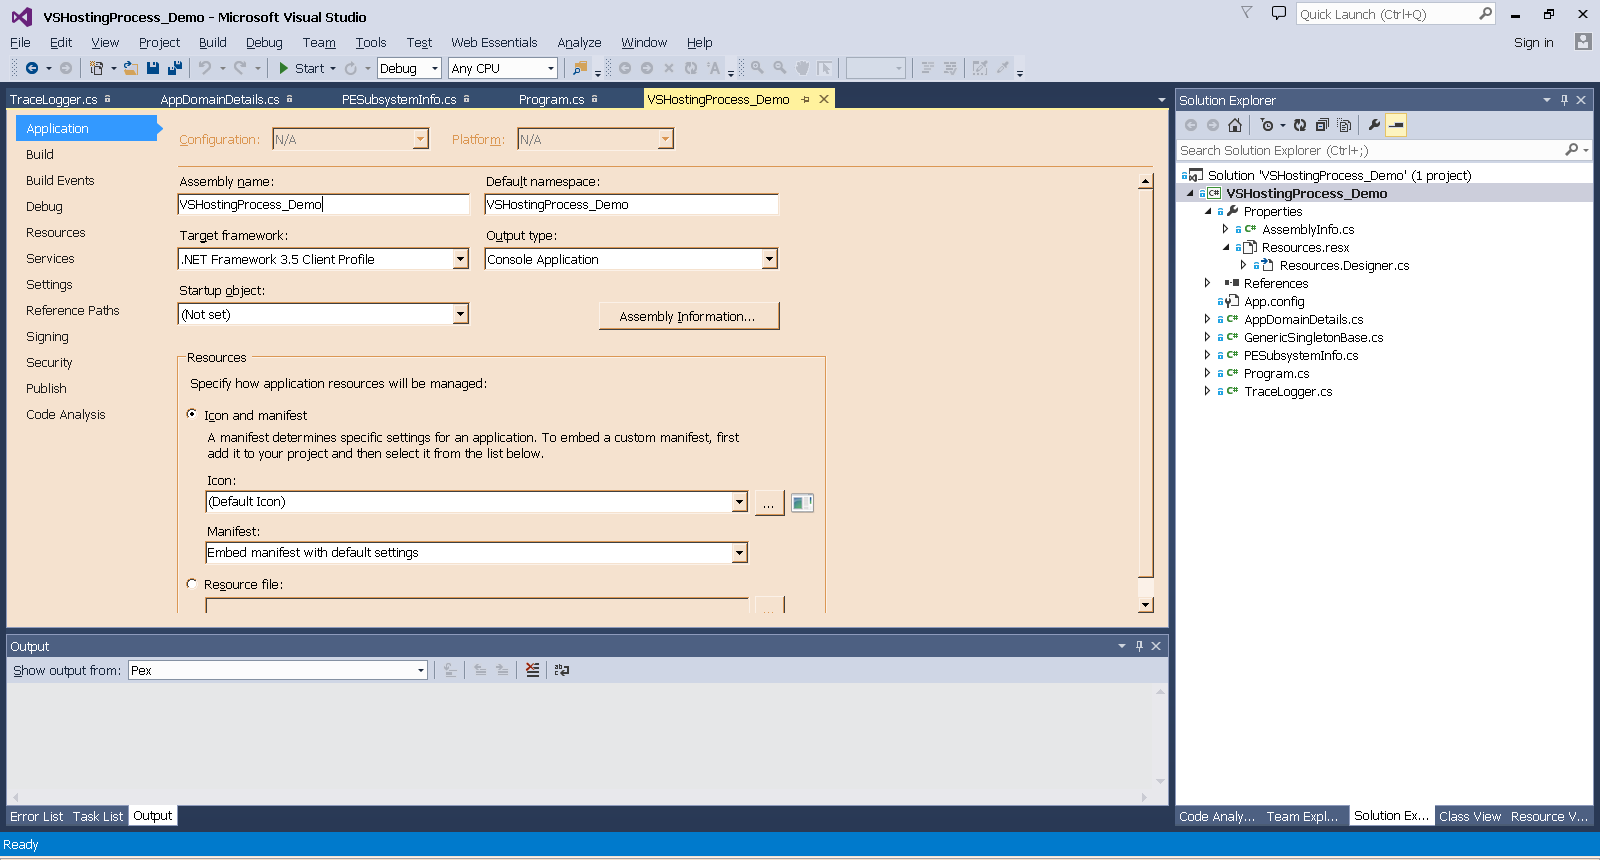Pin the VSHostingProcess_Demo document tab

805,99
